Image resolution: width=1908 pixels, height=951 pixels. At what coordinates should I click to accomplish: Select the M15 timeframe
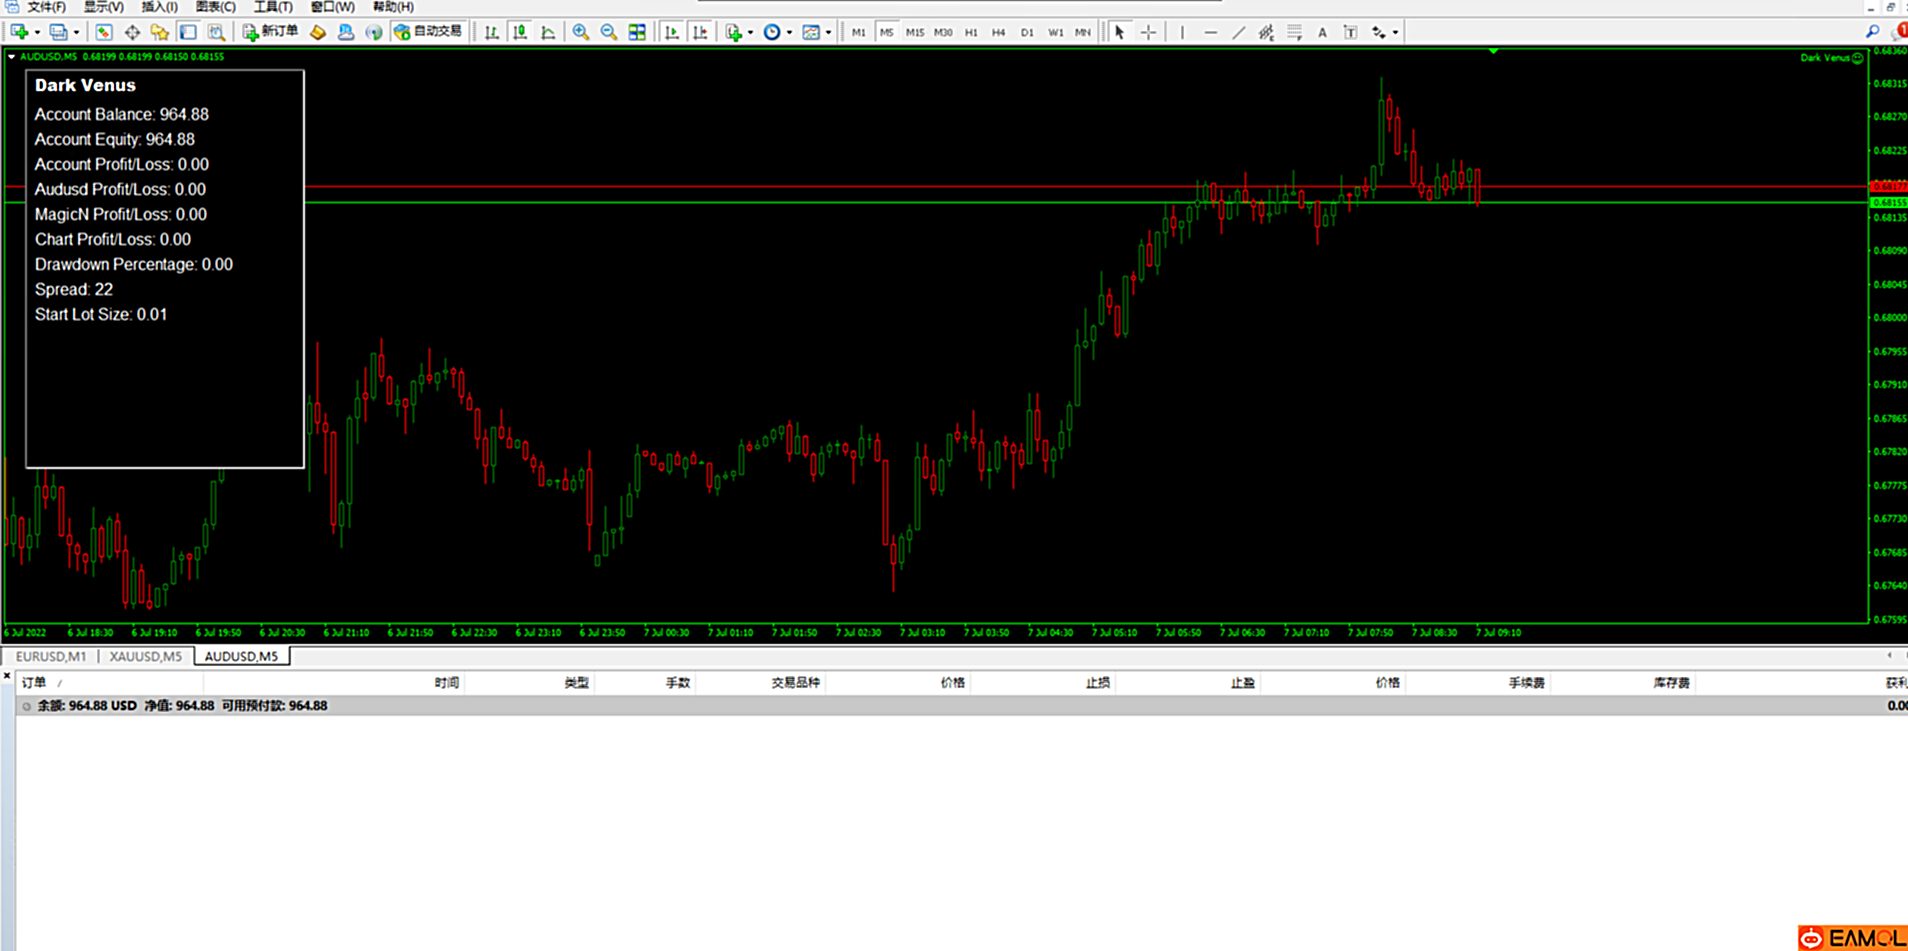(915, 32)
